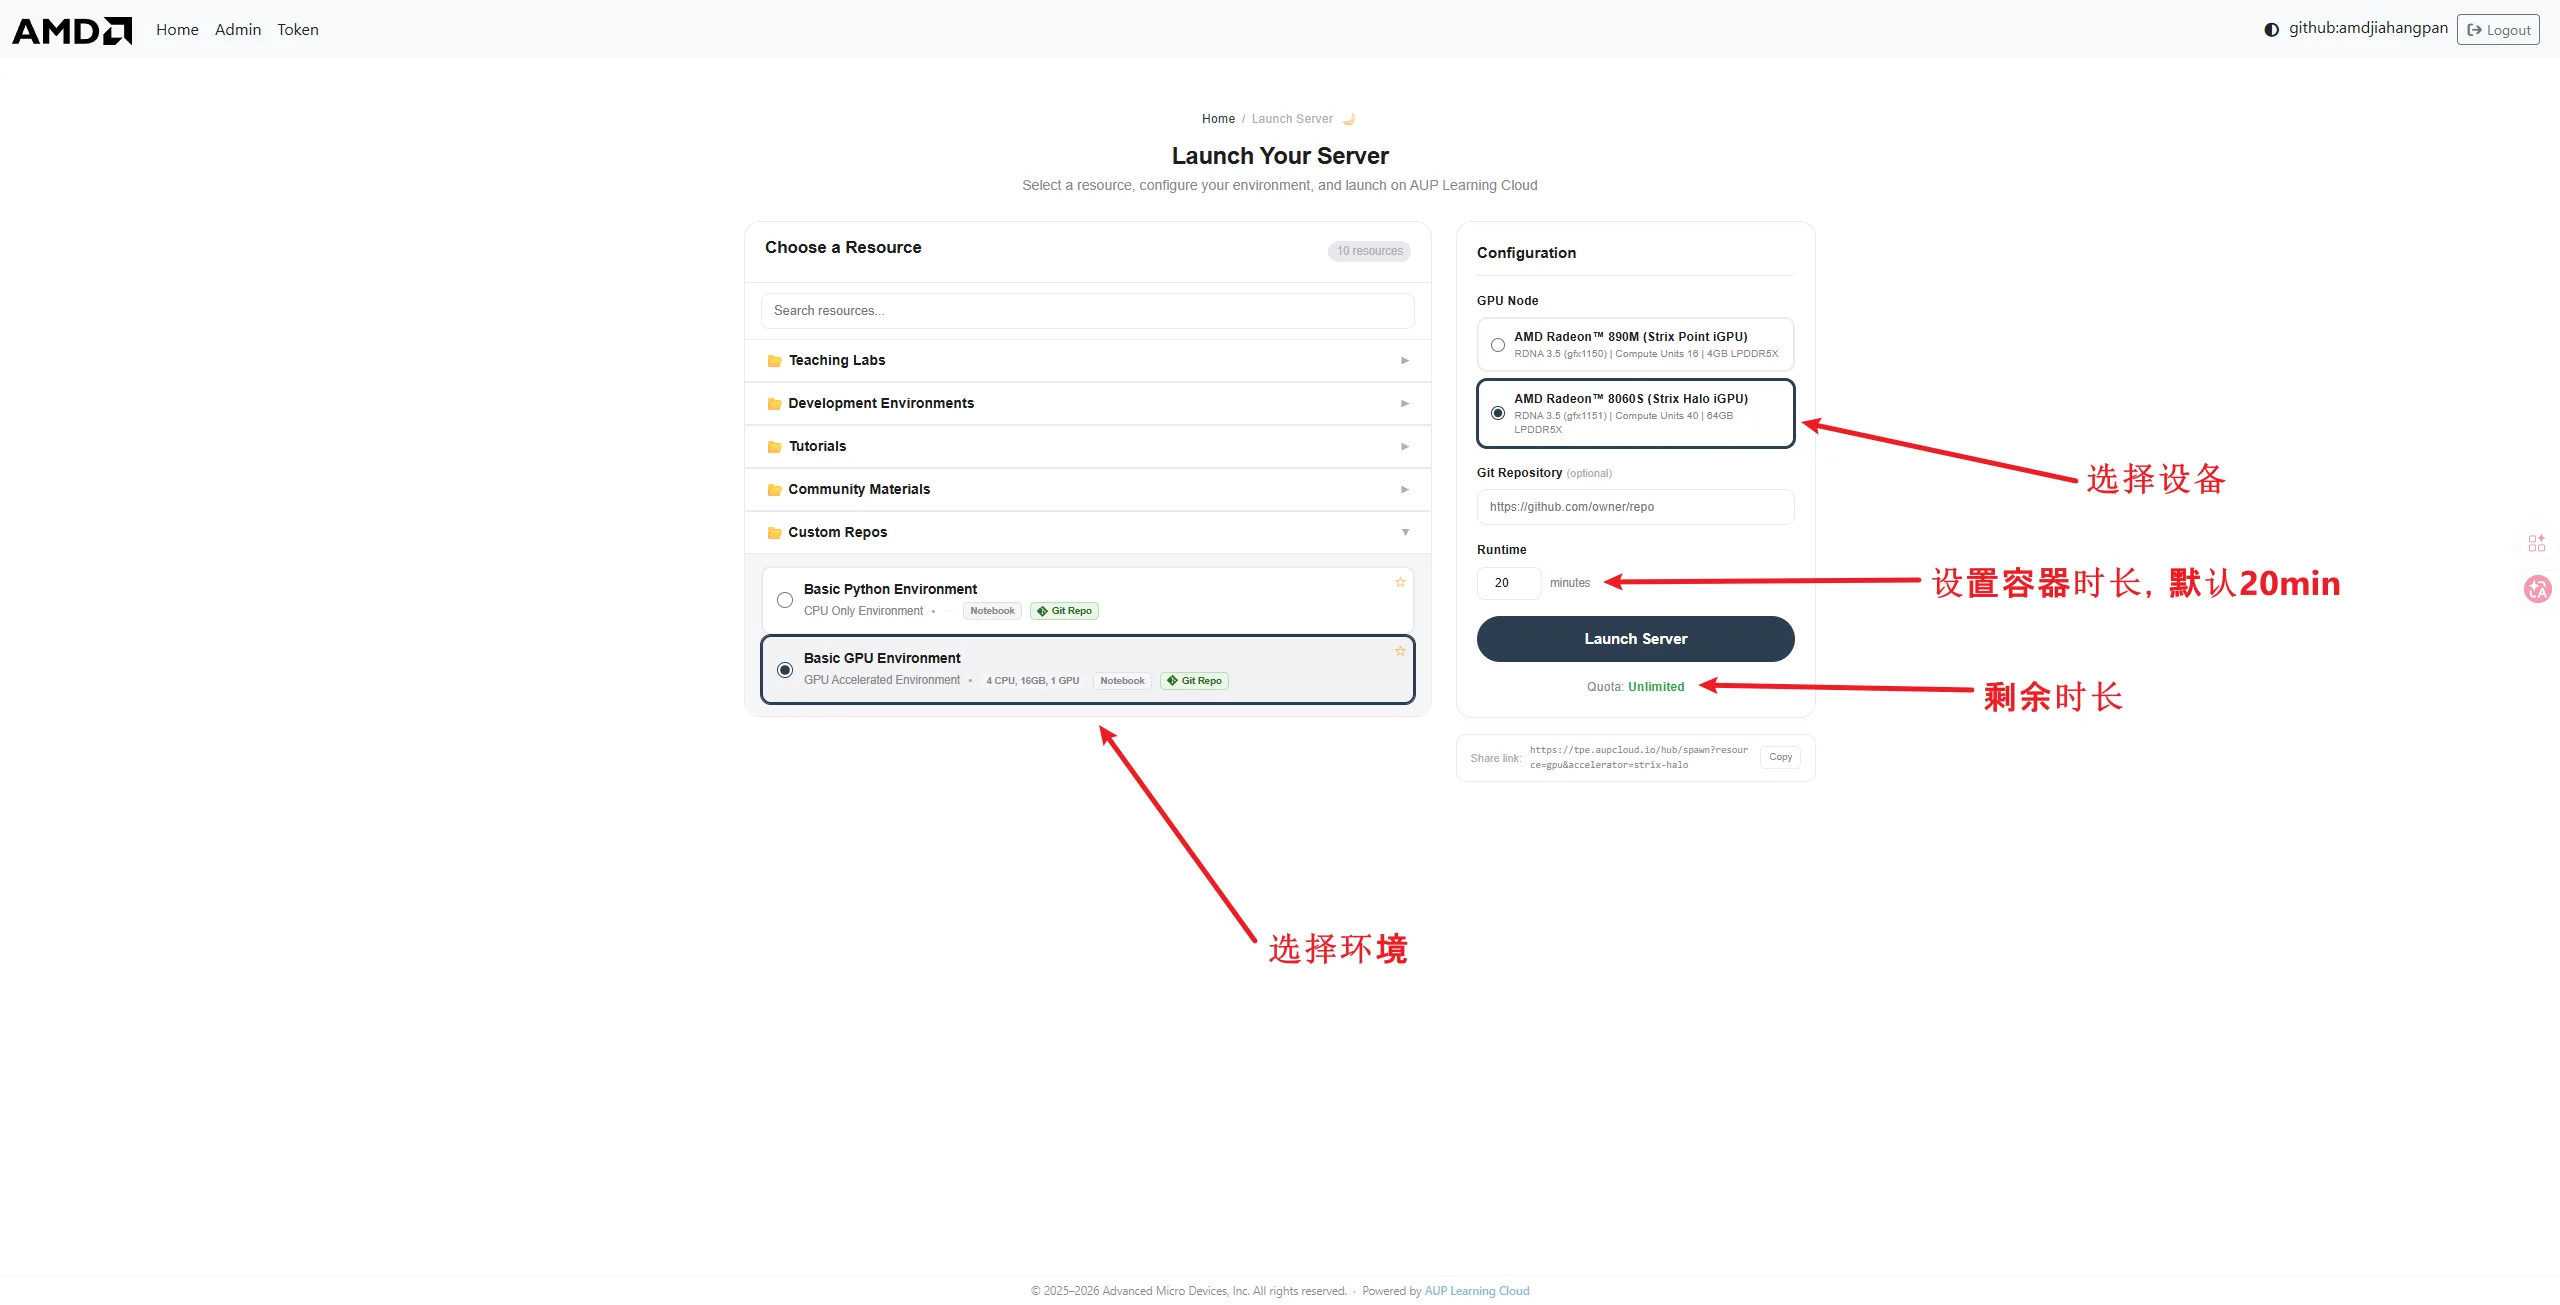Click the Notebook tag on Basic GPU Environment
The height and width of the screenshot is (1305, 2560).
[1122, 681]
